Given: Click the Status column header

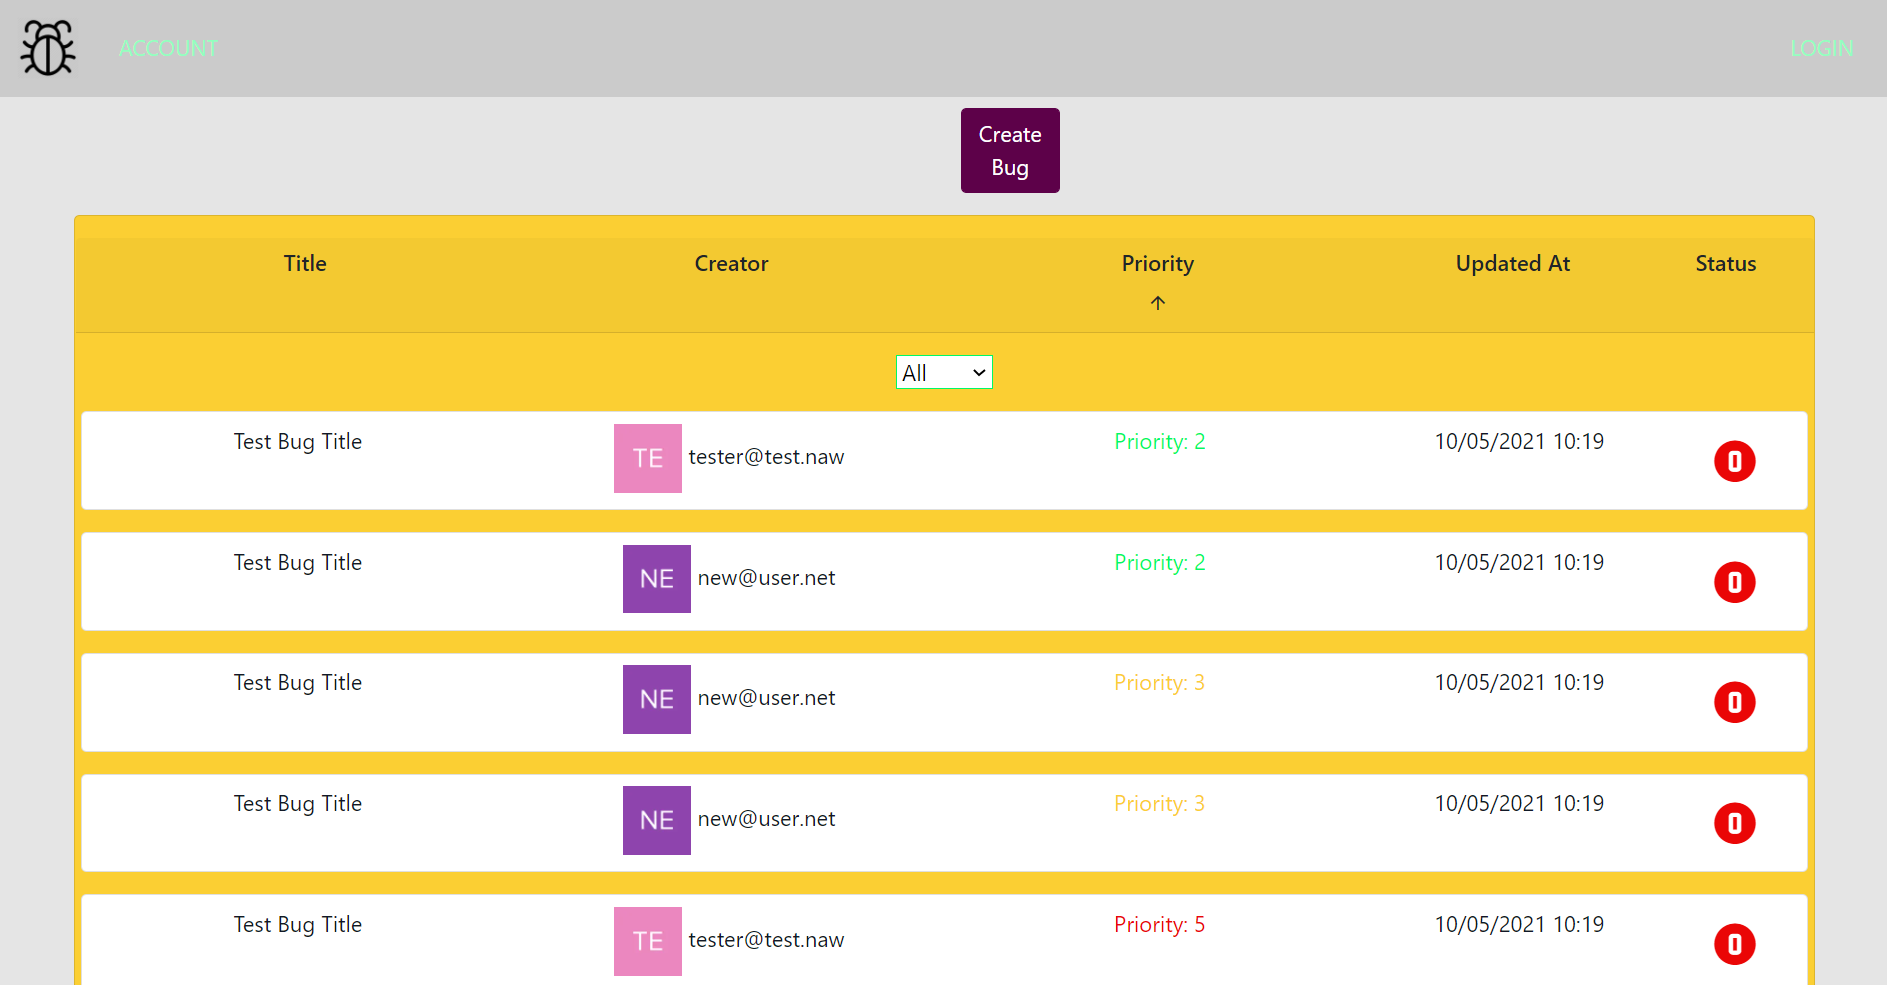Looking at the screenshot, I should click(1725, 264).
